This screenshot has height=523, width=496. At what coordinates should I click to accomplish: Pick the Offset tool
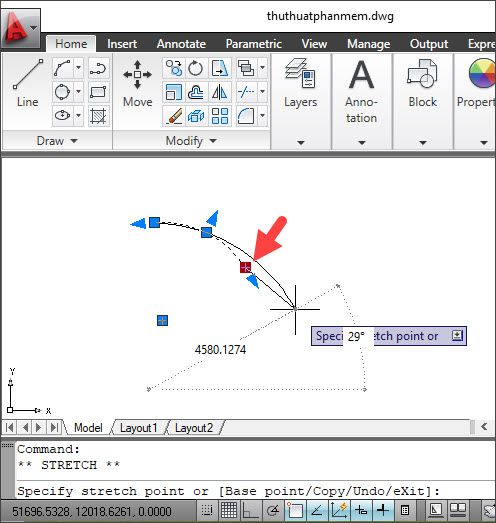tap(196, 92)
